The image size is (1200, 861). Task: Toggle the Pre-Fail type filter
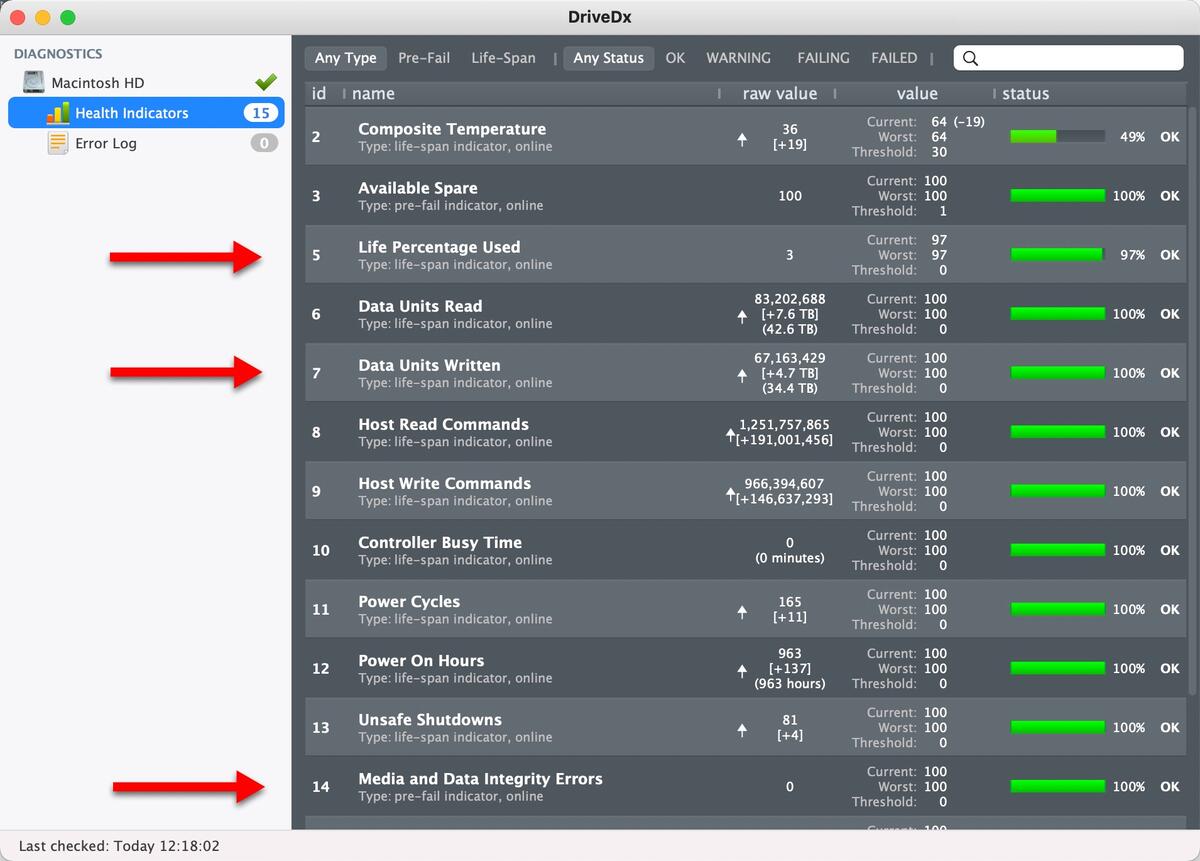[x=424, y=58]
